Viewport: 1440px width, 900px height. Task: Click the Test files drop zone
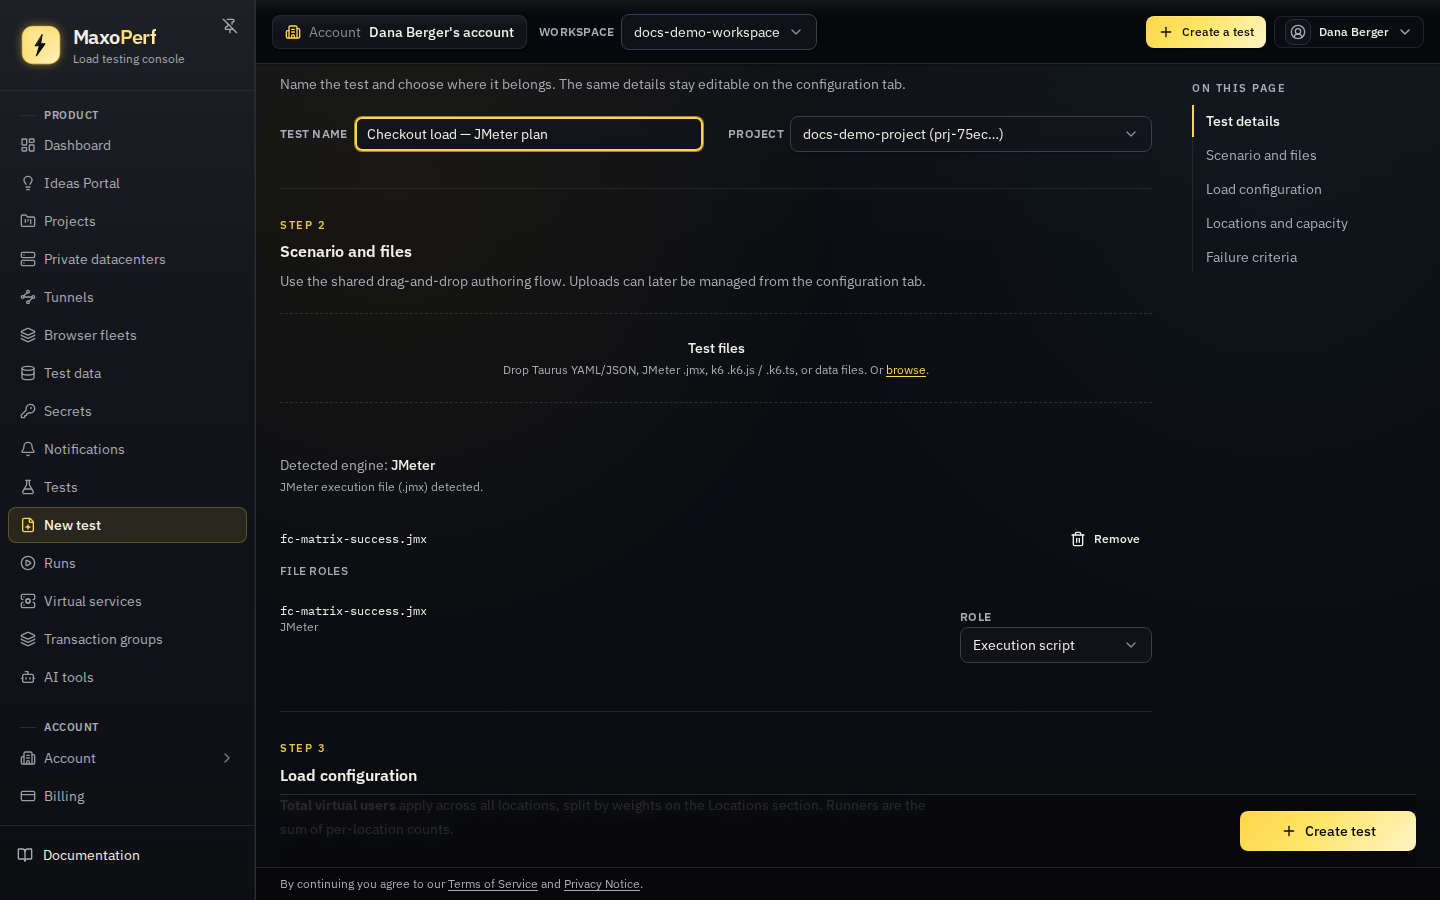click(x=716, y=358)
